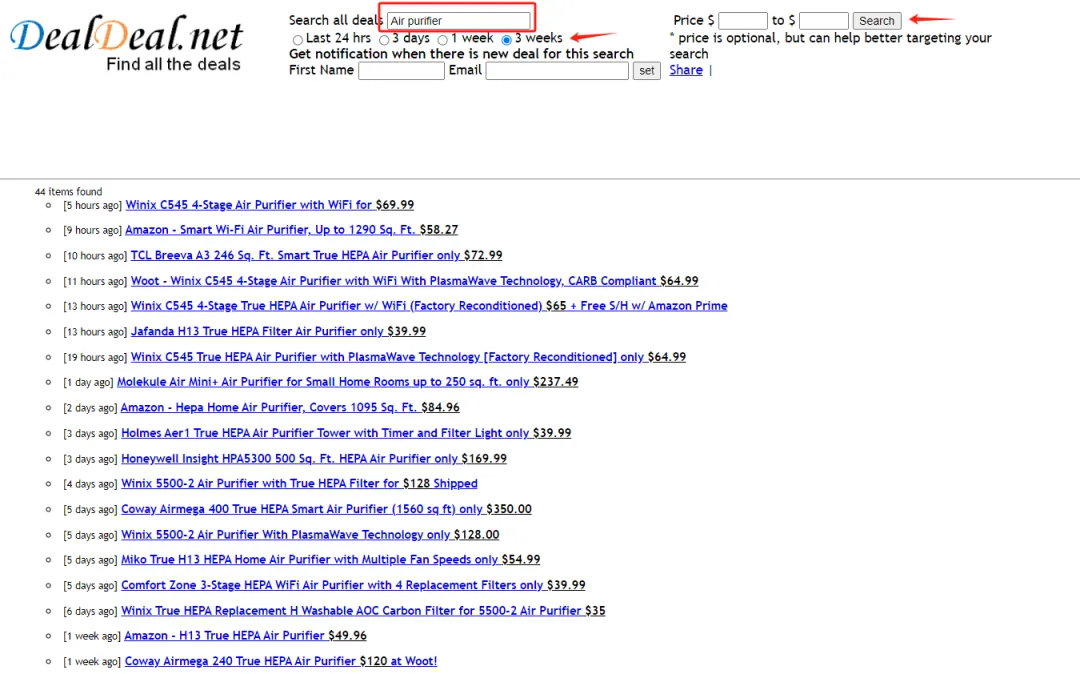Open Winix C545 $65 Amazon Prime deal
The image size is (1080, 674).
coord(429,306)
